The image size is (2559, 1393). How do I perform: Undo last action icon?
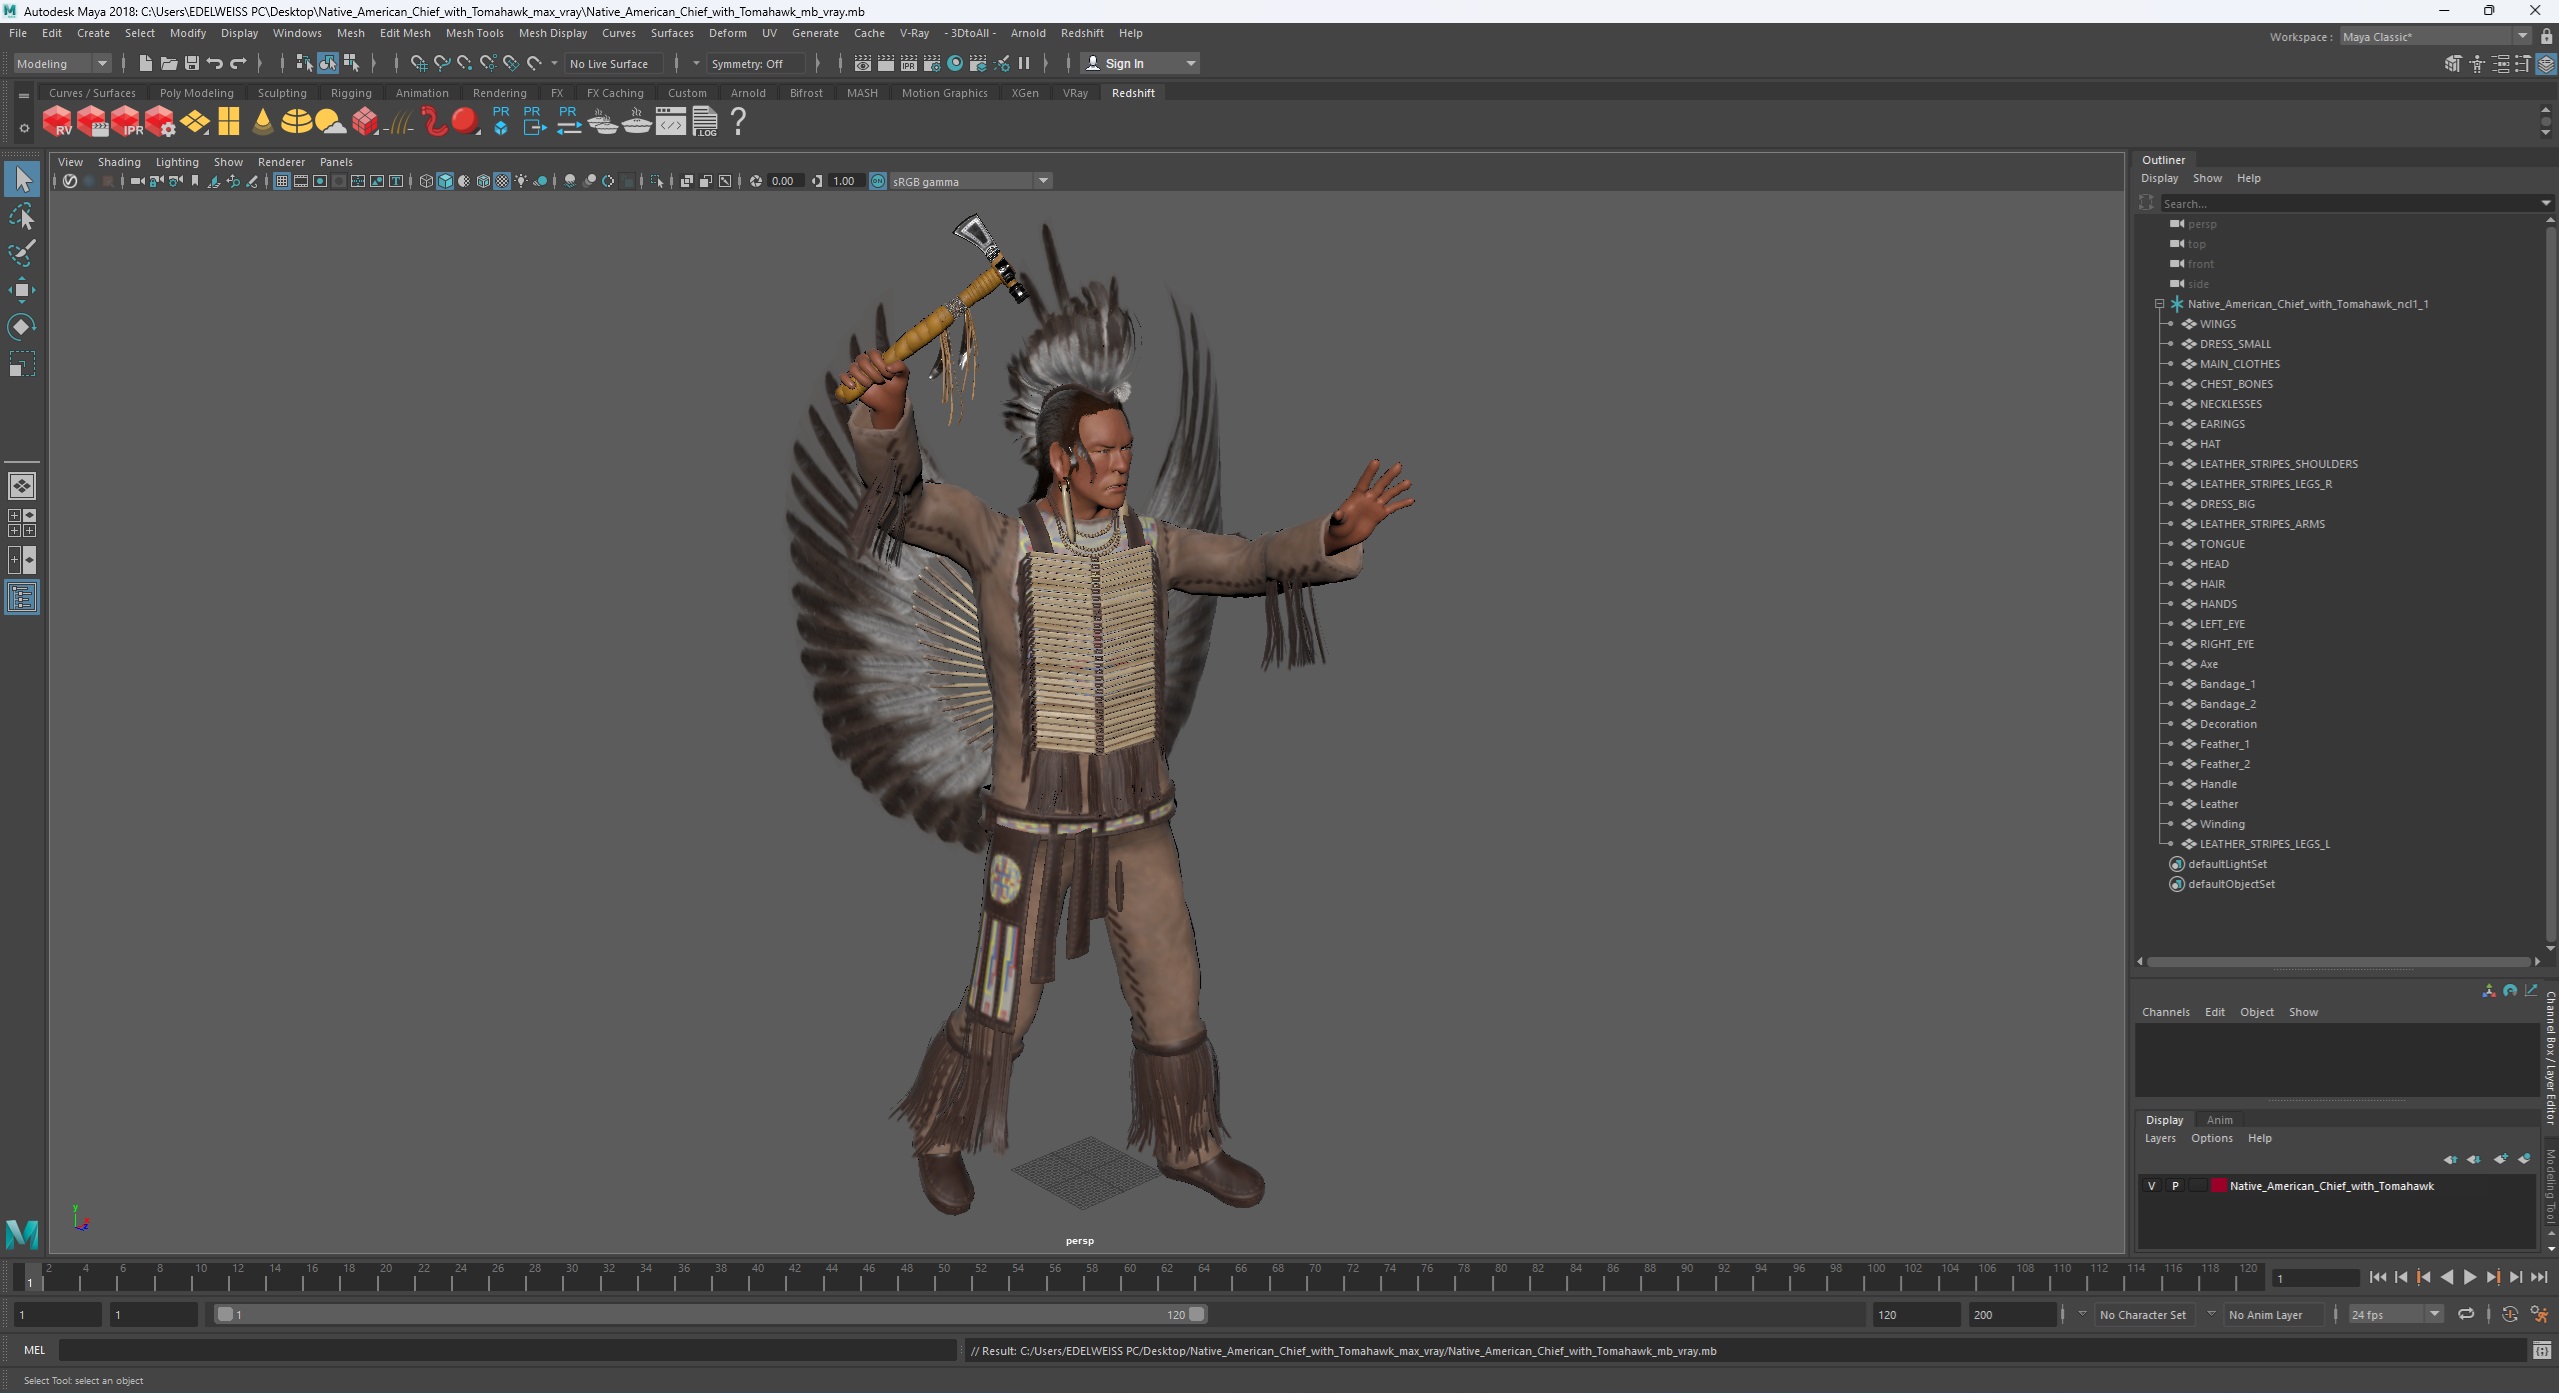click(214, 63)
